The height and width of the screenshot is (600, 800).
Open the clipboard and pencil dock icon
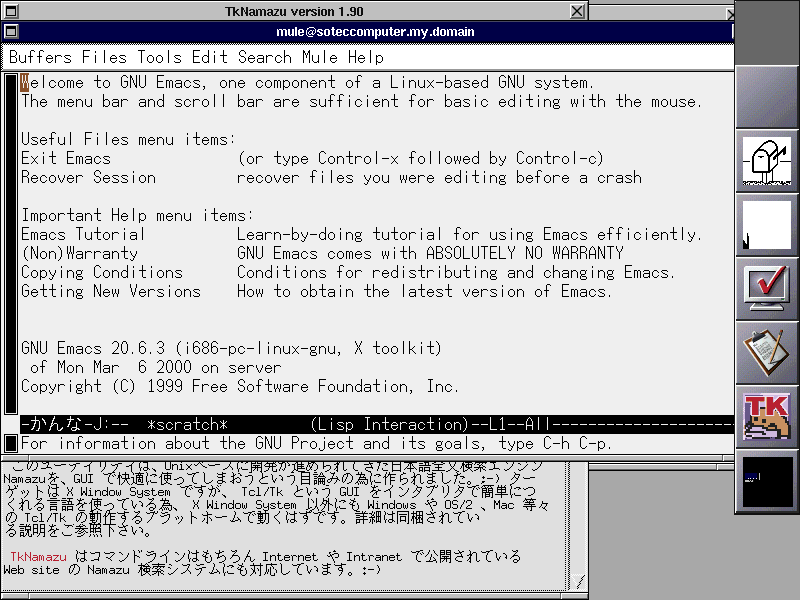pos(767,353)
